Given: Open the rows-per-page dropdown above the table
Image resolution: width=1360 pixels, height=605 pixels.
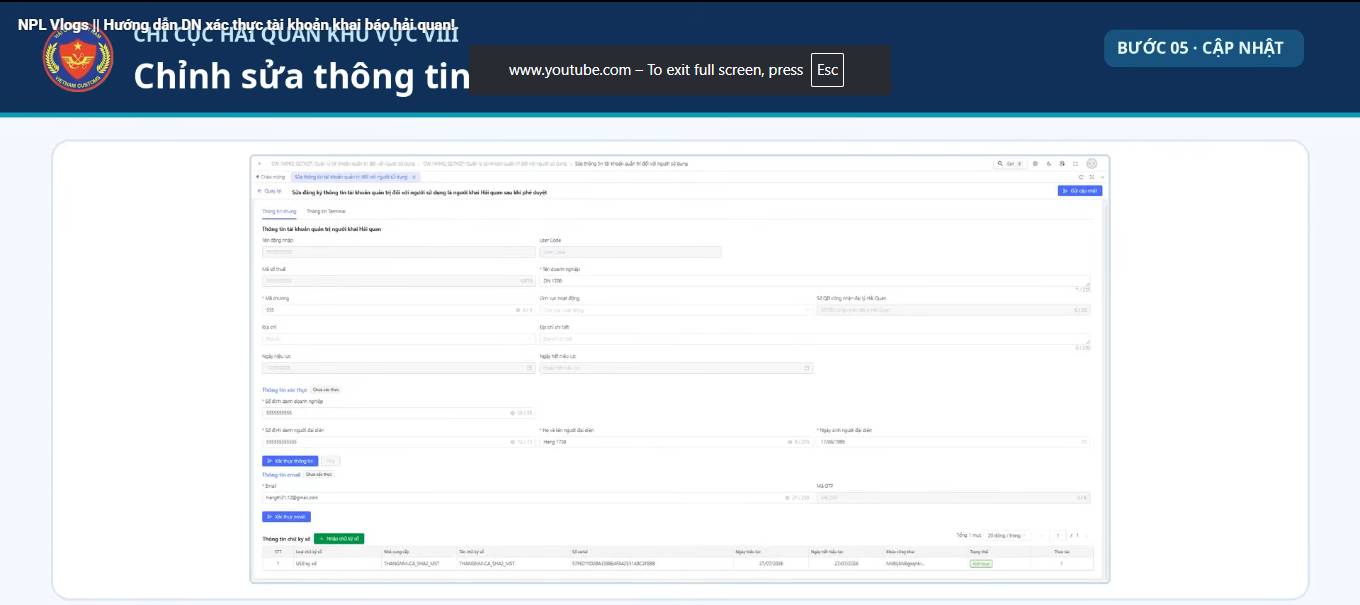Looking at the screenshot, I should pos(1007,536).
